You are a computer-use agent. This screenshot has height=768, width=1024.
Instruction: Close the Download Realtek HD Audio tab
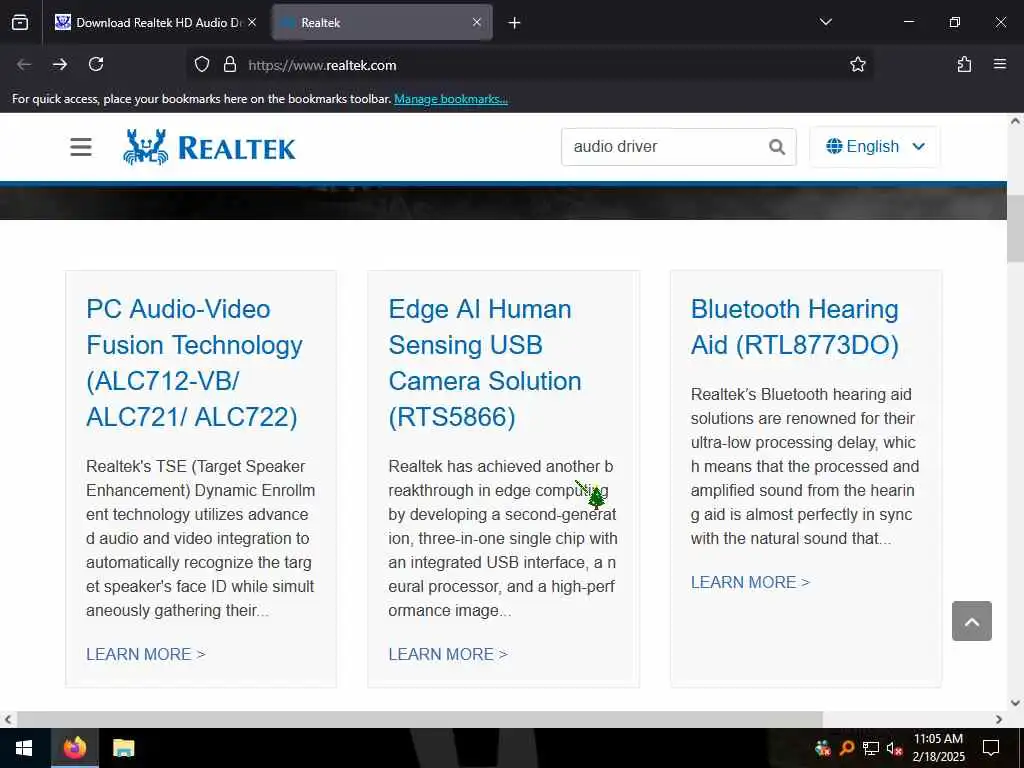pos(252,22)
